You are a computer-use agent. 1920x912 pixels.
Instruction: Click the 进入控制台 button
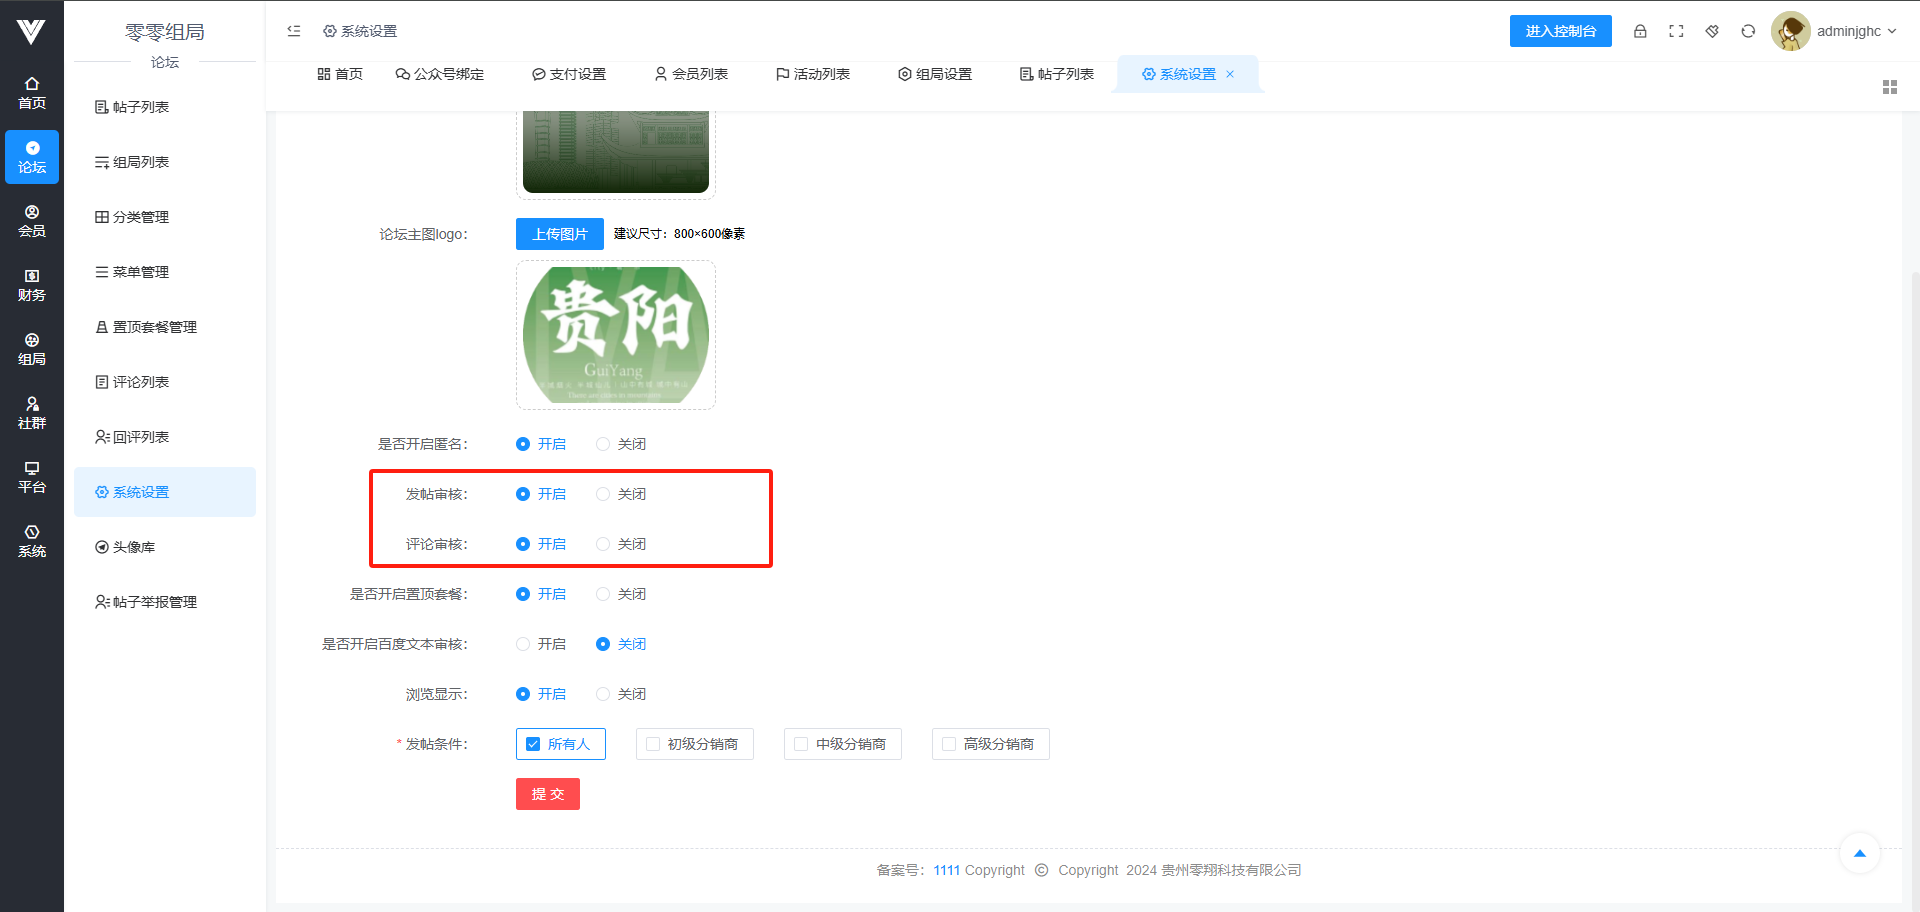pos(1560,31)
